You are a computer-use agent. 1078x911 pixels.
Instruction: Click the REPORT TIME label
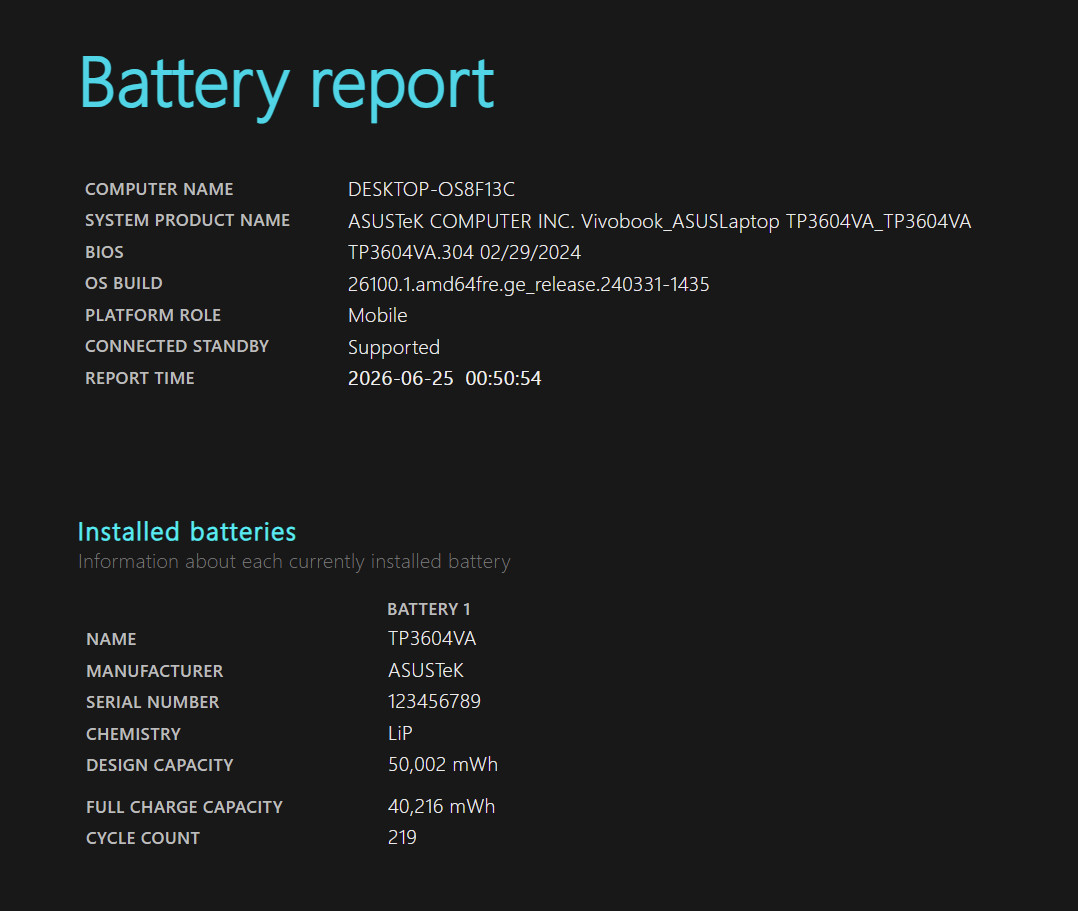(x=140, y=378)
